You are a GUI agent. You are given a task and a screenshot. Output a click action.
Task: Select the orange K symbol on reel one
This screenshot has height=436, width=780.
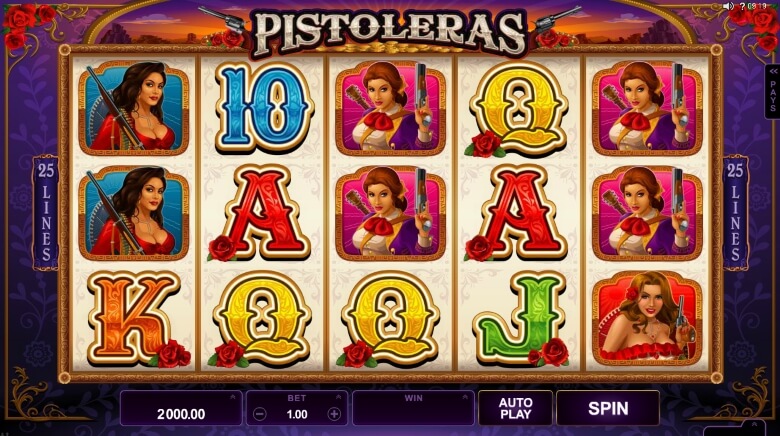[134, 319]
